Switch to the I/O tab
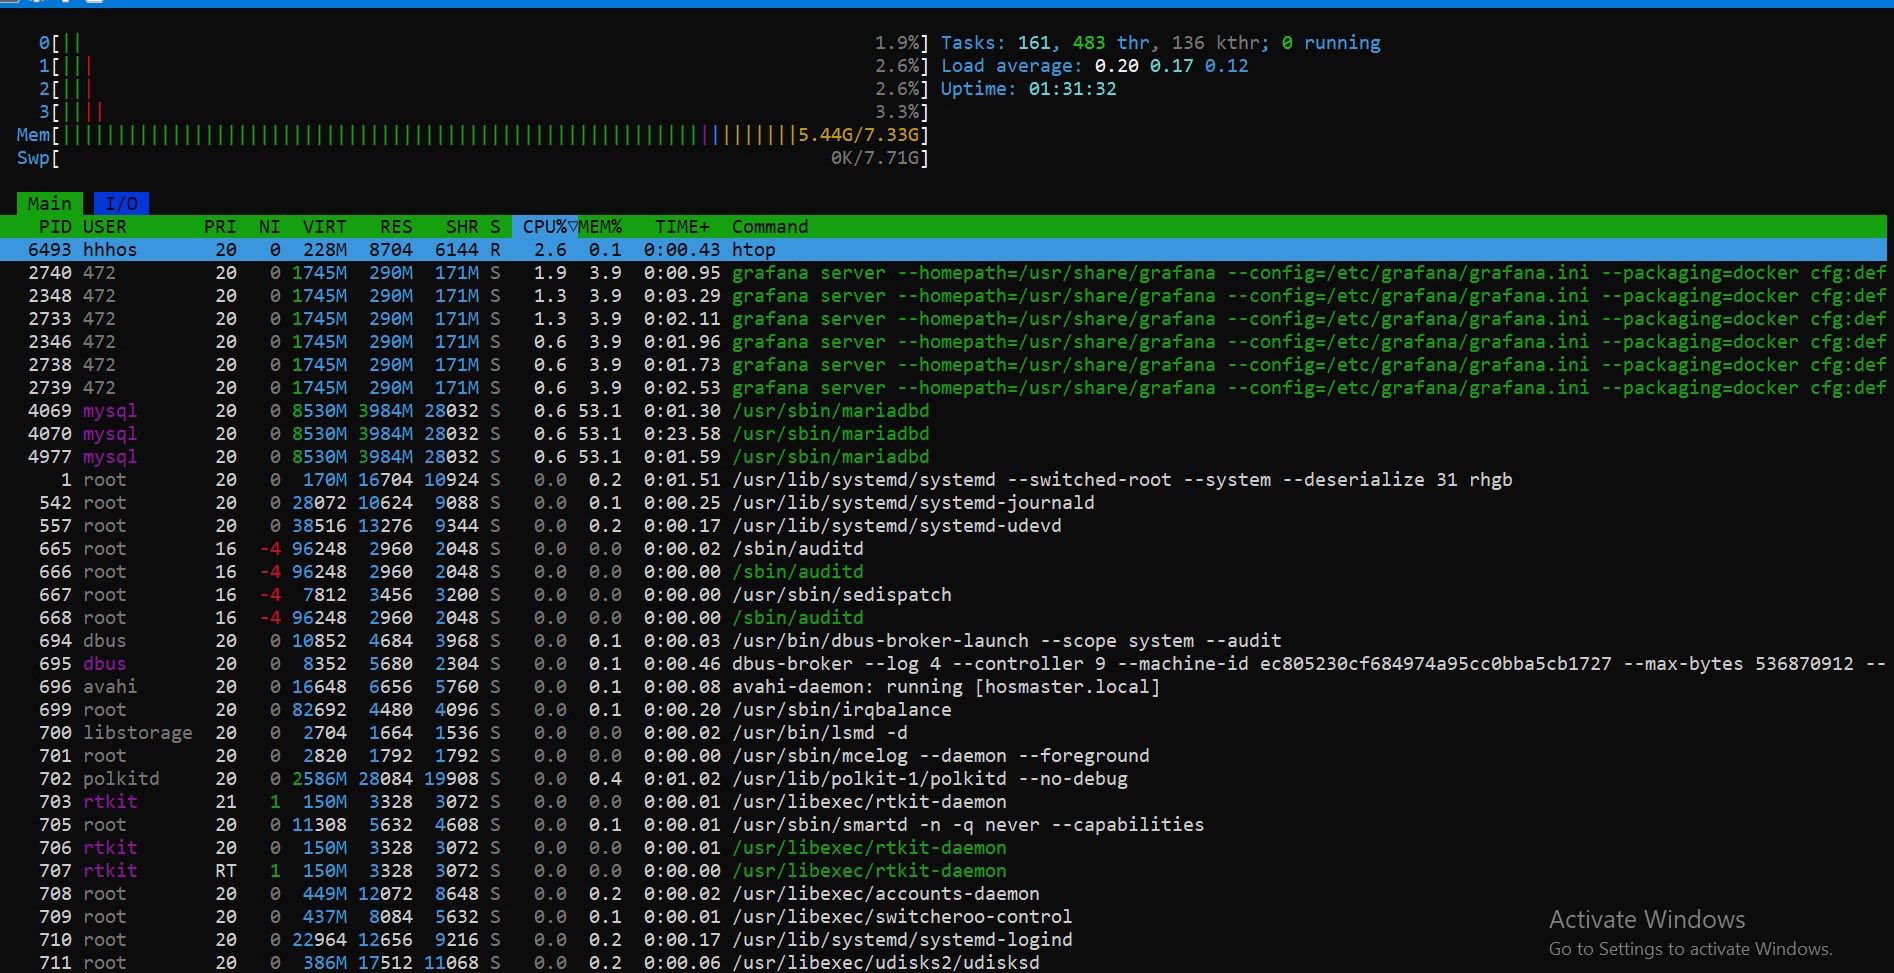This screenshot has height=973, width=1894. [121, 204]
